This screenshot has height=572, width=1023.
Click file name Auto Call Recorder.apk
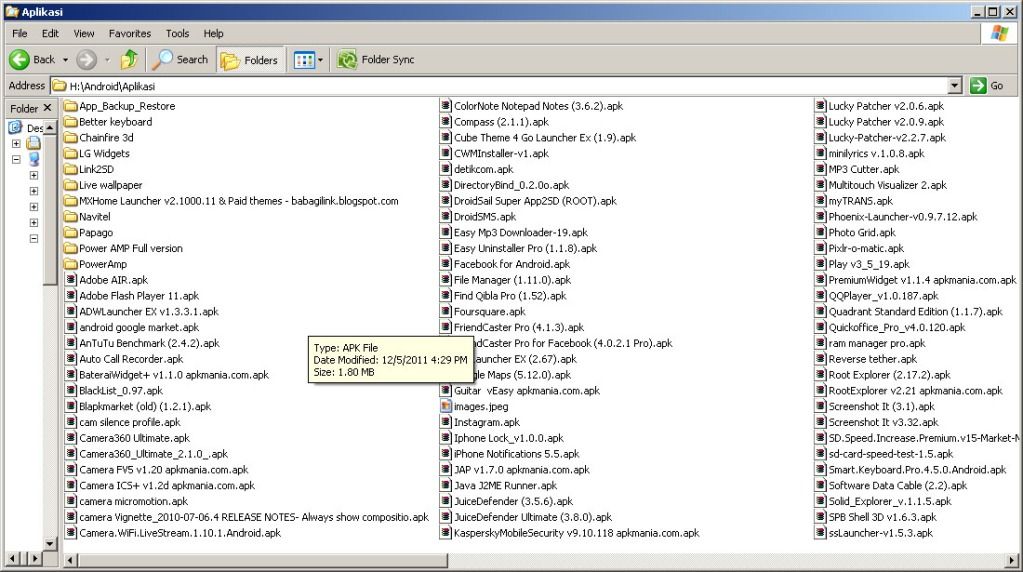pos(131,359)
